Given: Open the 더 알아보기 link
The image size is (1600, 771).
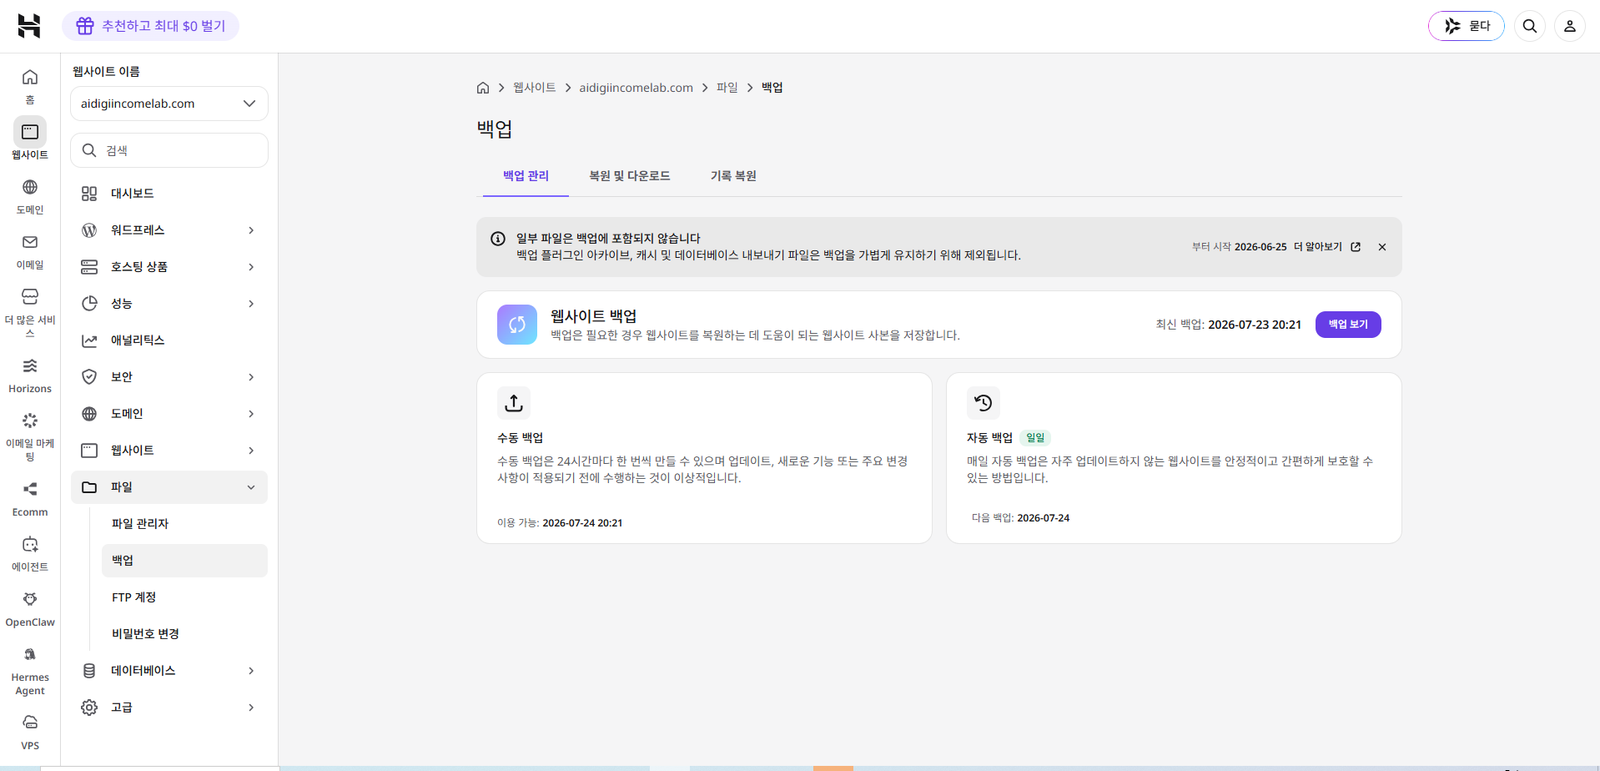Looking at the screenshot, I should click(1327, 247).
